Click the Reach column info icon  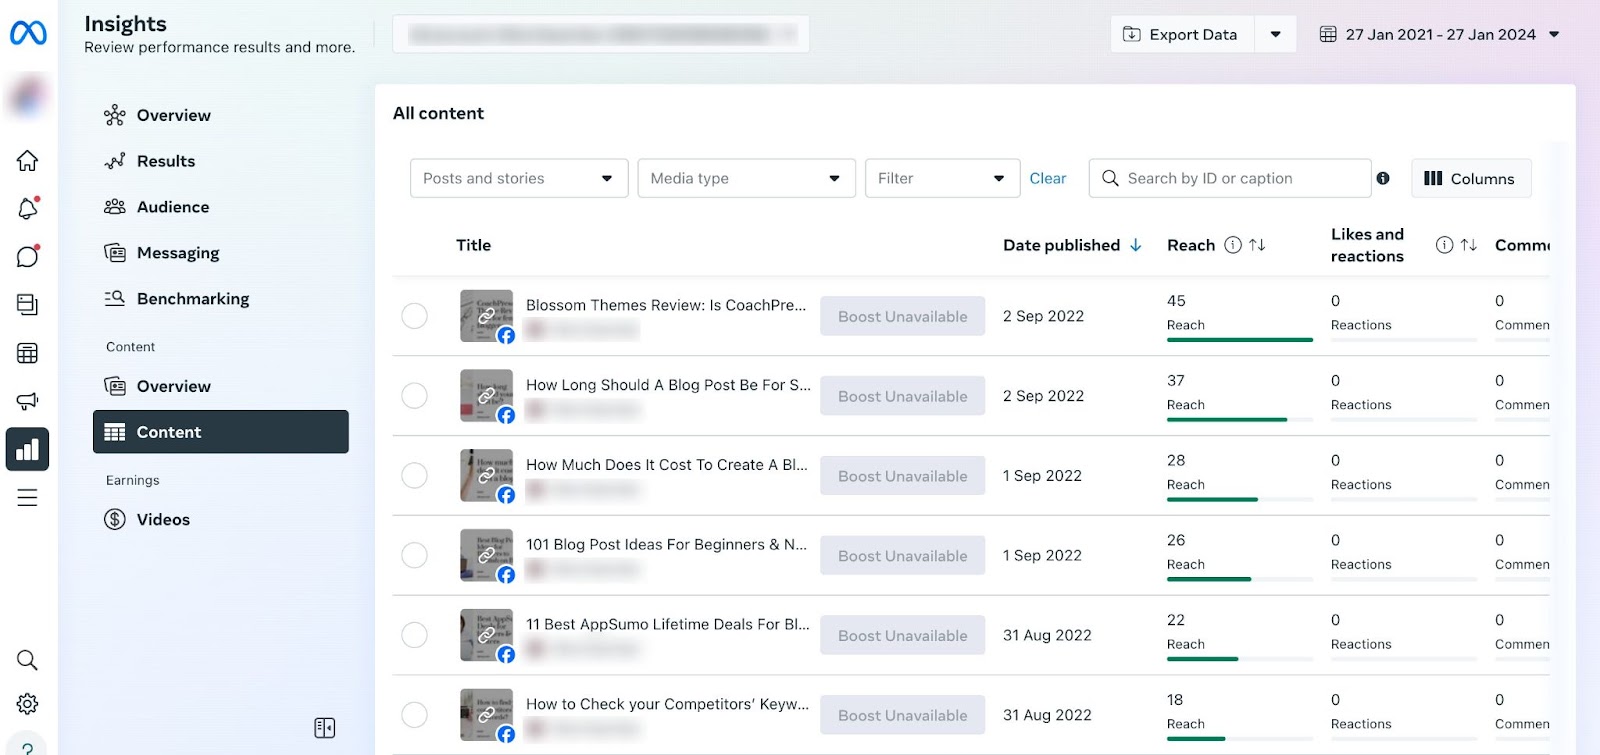pyautogui.click(x=1233, y=245)
